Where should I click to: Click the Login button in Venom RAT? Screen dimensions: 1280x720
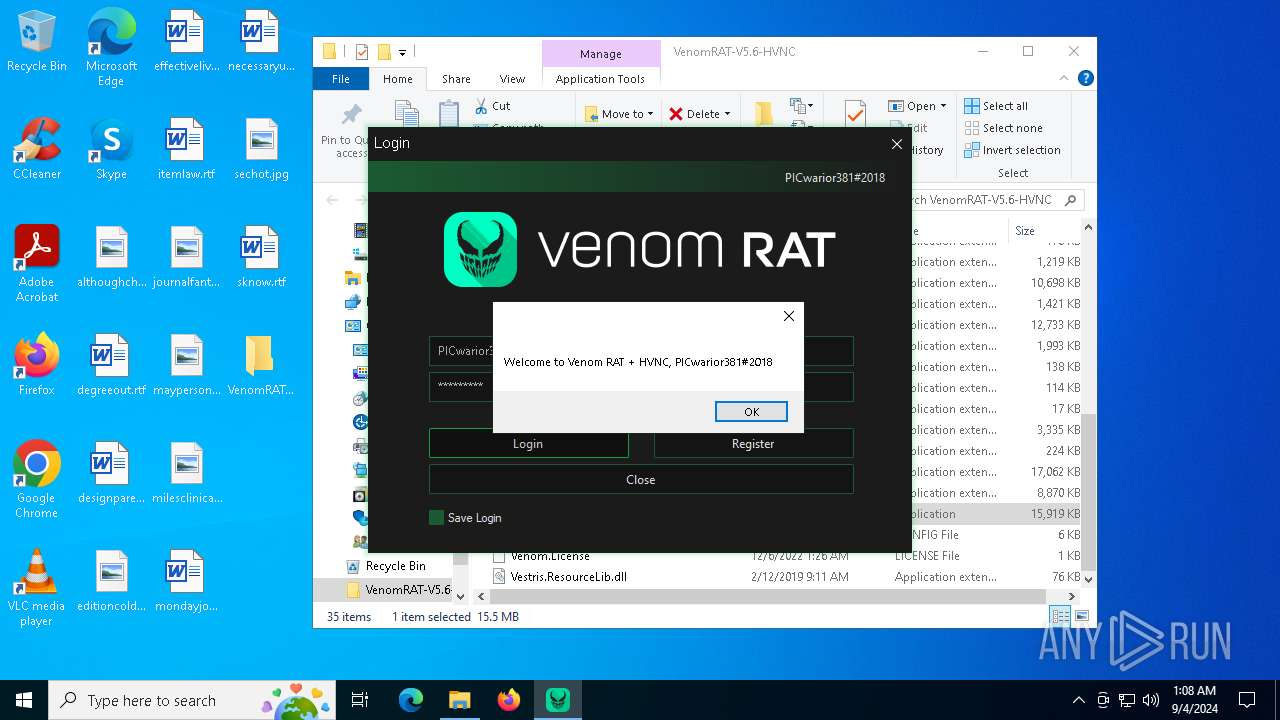pyautogui.click(x=528, y=443)
